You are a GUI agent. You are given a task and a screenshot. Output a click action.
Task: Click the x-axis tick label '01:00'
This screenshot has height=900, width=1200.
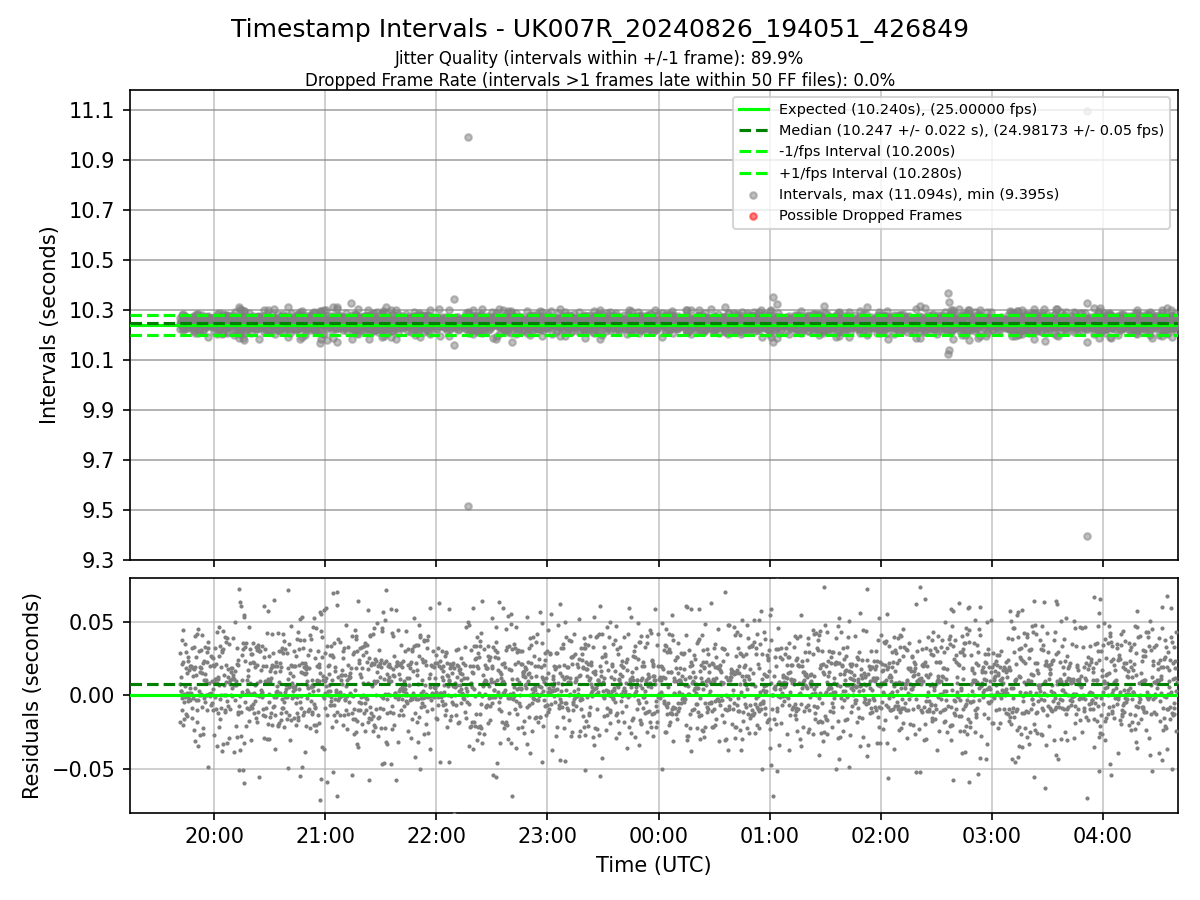tap(769, 835)
